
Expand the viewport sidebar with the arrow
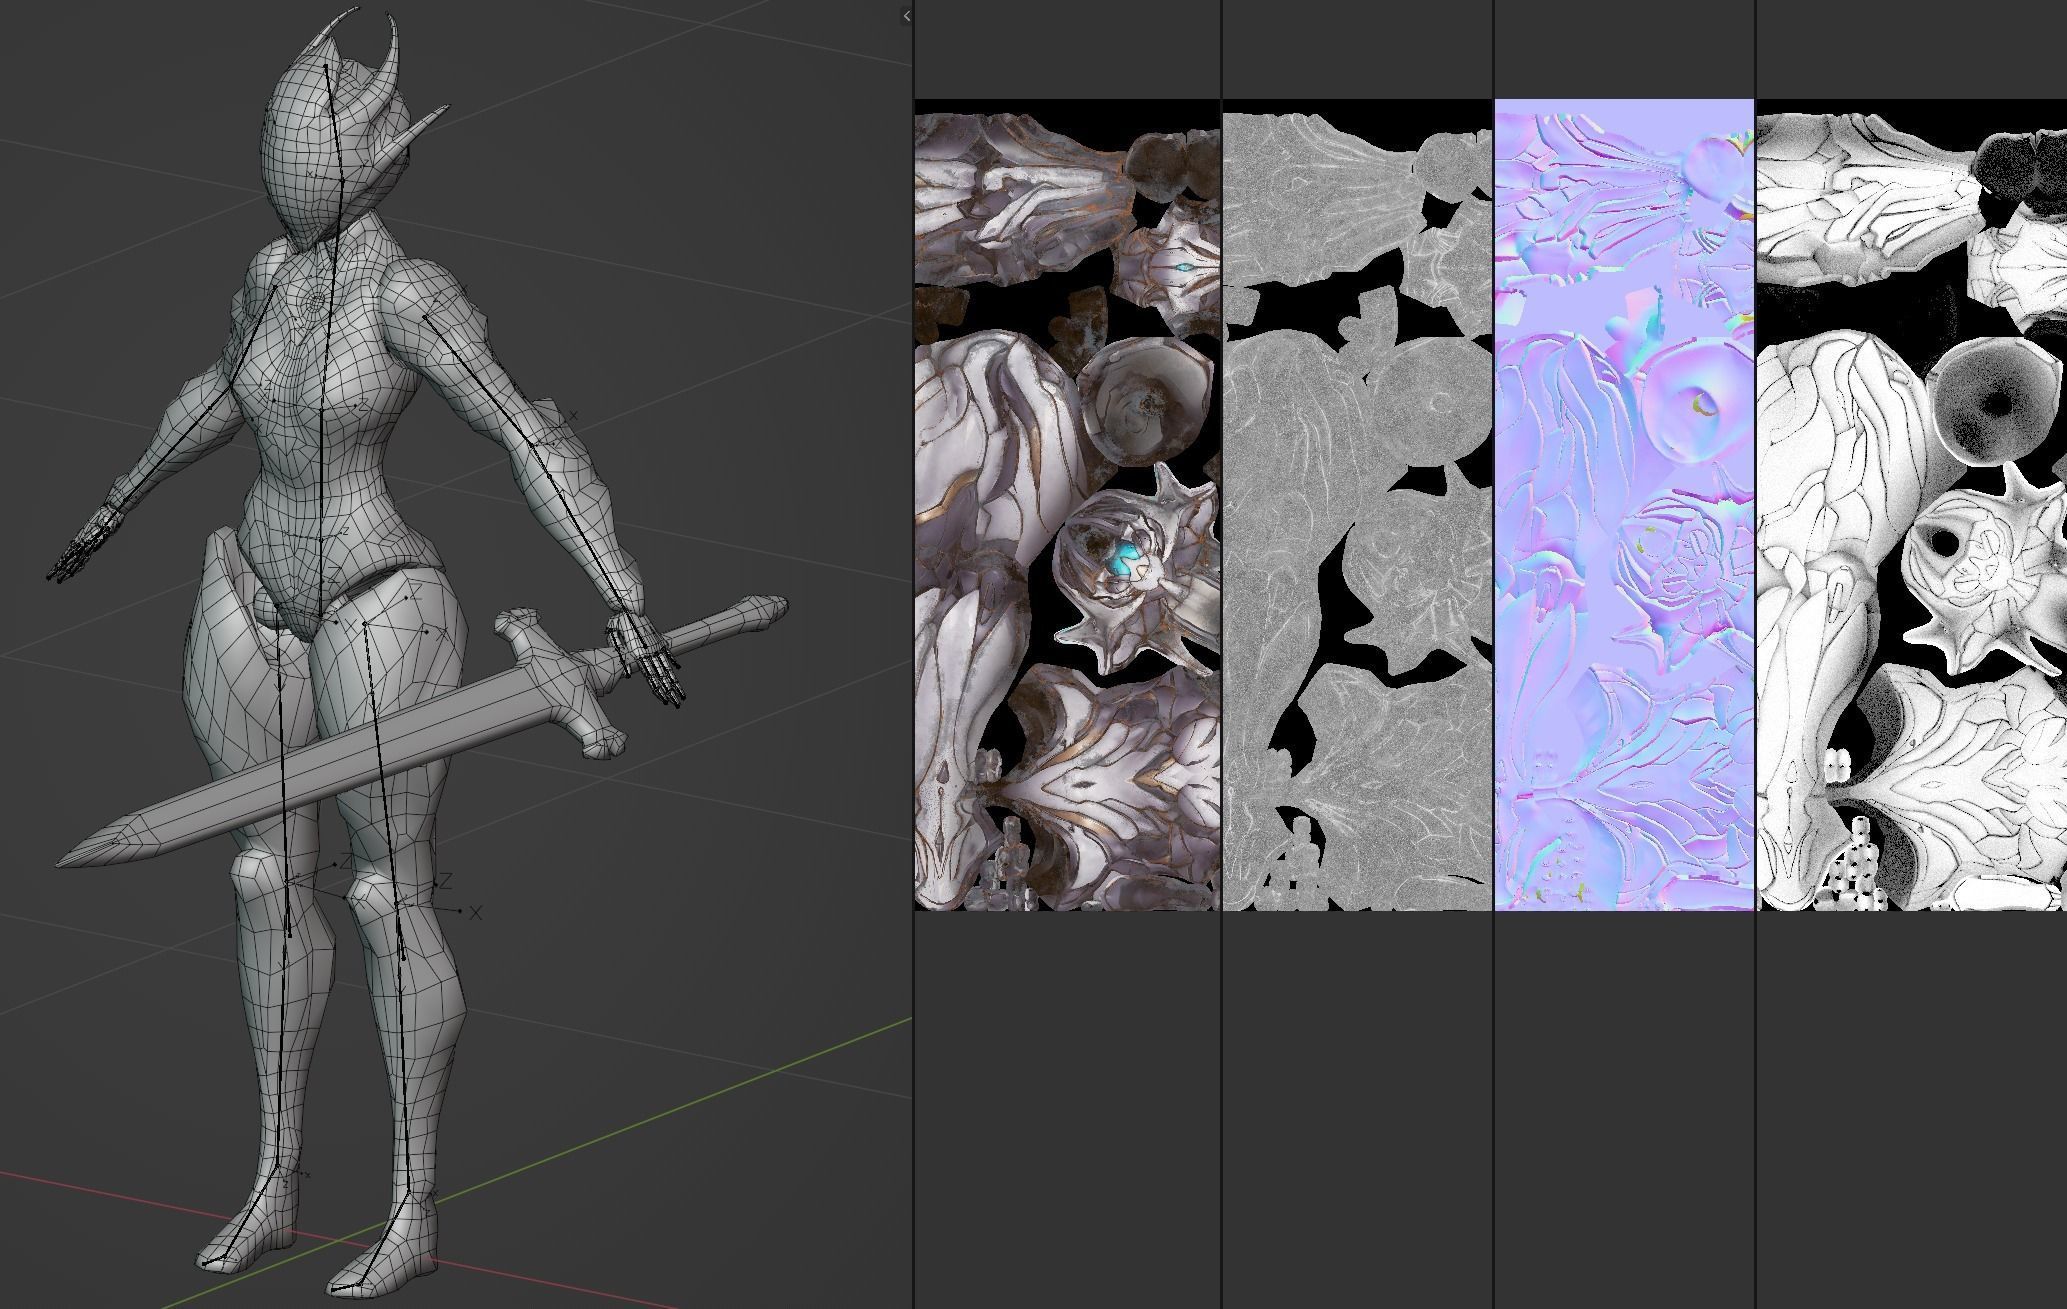click(x=906, y=16)
